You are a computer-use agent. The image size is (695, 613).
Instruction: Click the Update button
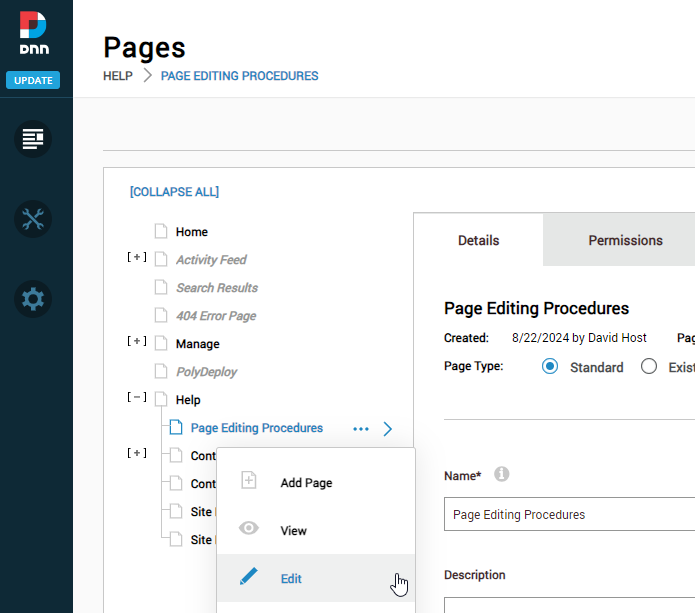click(33, 80)
